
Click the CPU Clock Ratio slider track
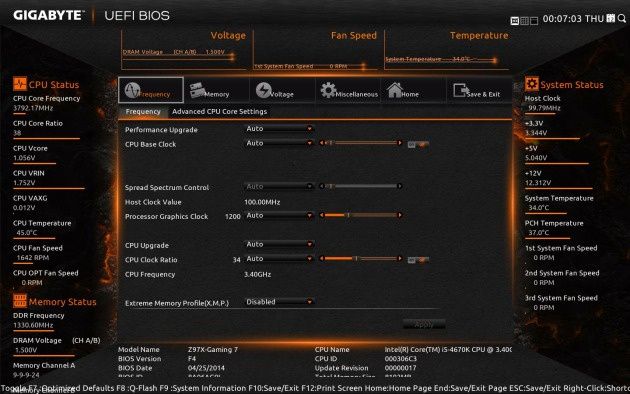pos(361,259)
